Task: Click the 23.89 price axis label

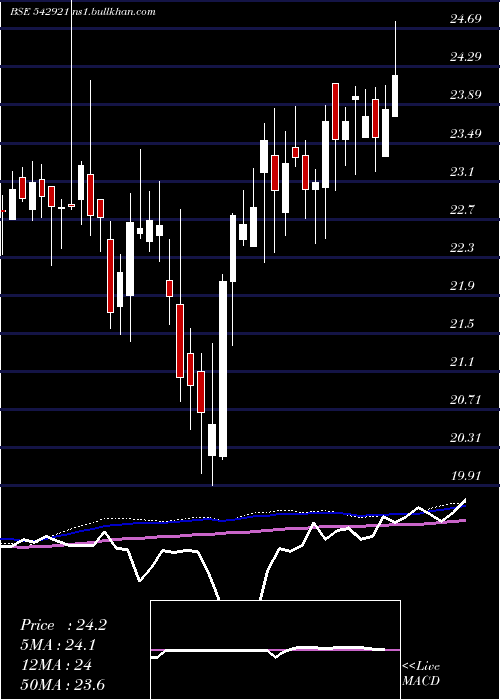Action: [466, 95]
